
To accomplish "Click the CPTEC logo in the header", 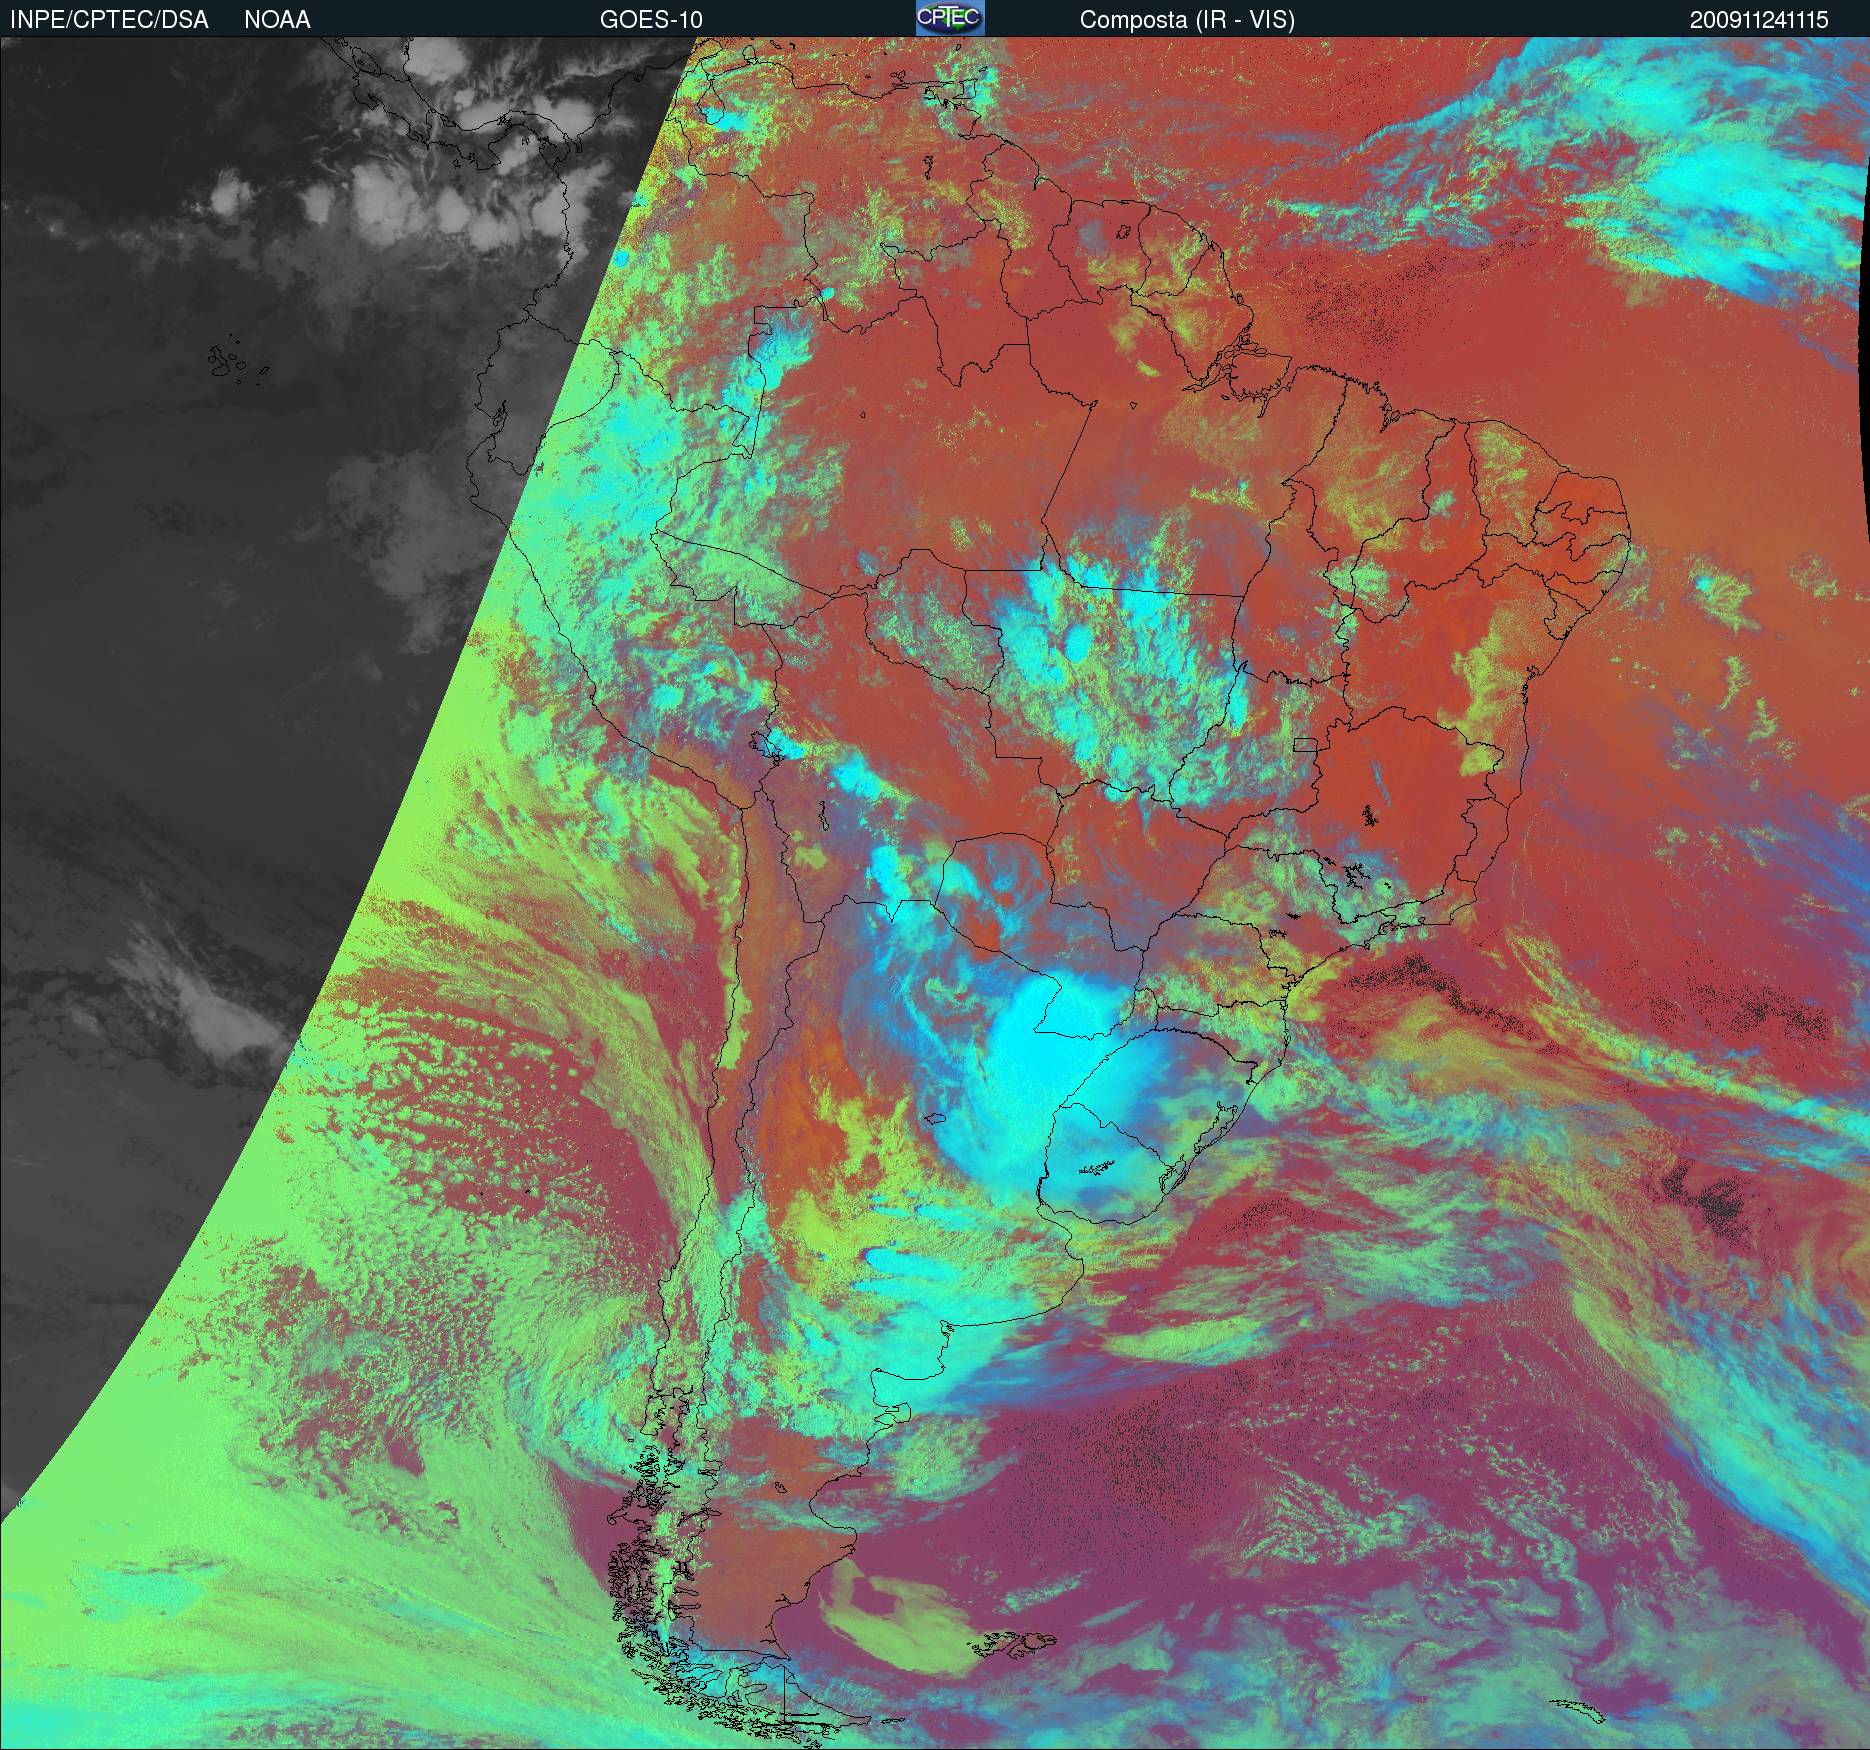I will coord(949,18).
